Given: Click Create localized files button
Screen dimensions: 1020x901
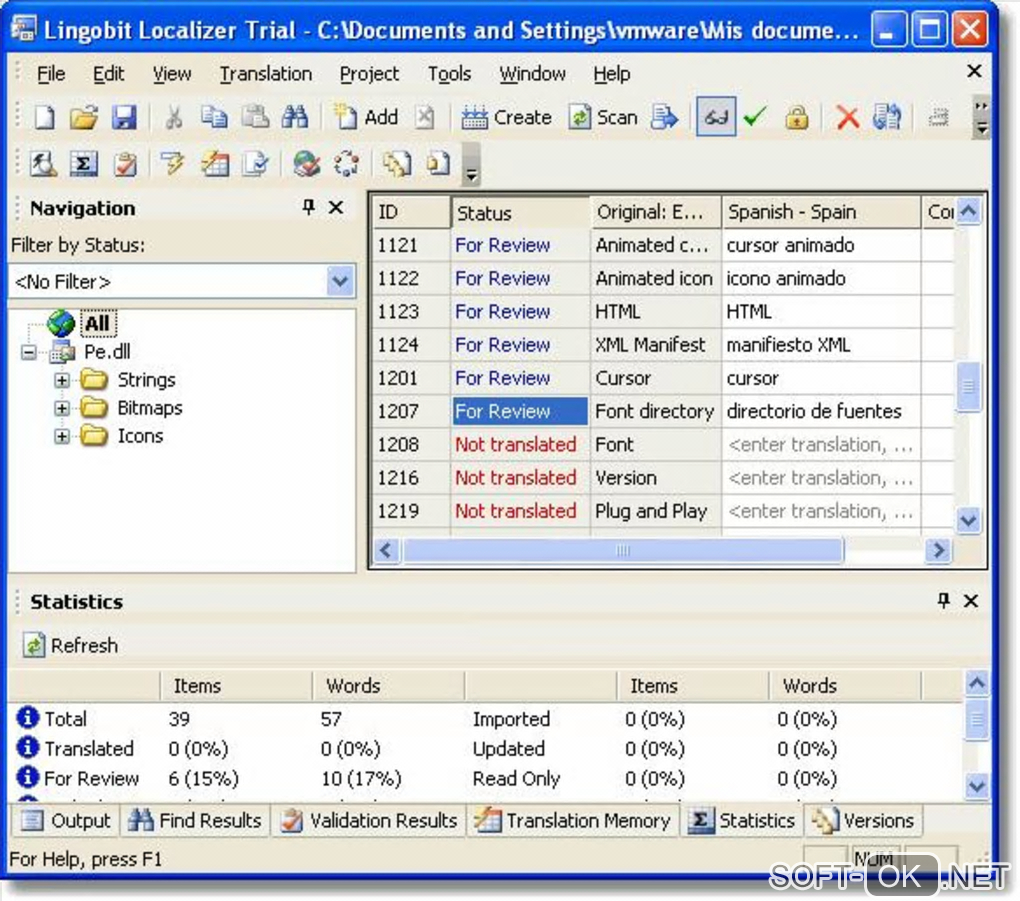Looking at the screenshot, I should point(506,118).
